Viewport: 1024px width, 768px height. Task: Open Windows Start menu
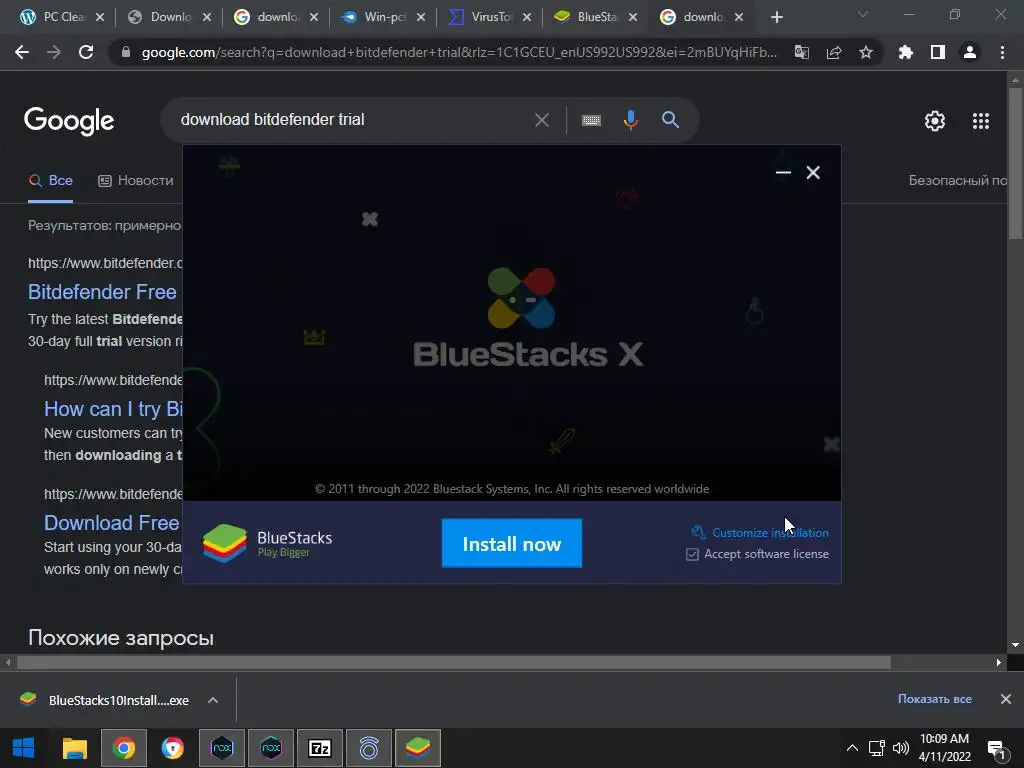pyautogui.click(x=24, y=748)
